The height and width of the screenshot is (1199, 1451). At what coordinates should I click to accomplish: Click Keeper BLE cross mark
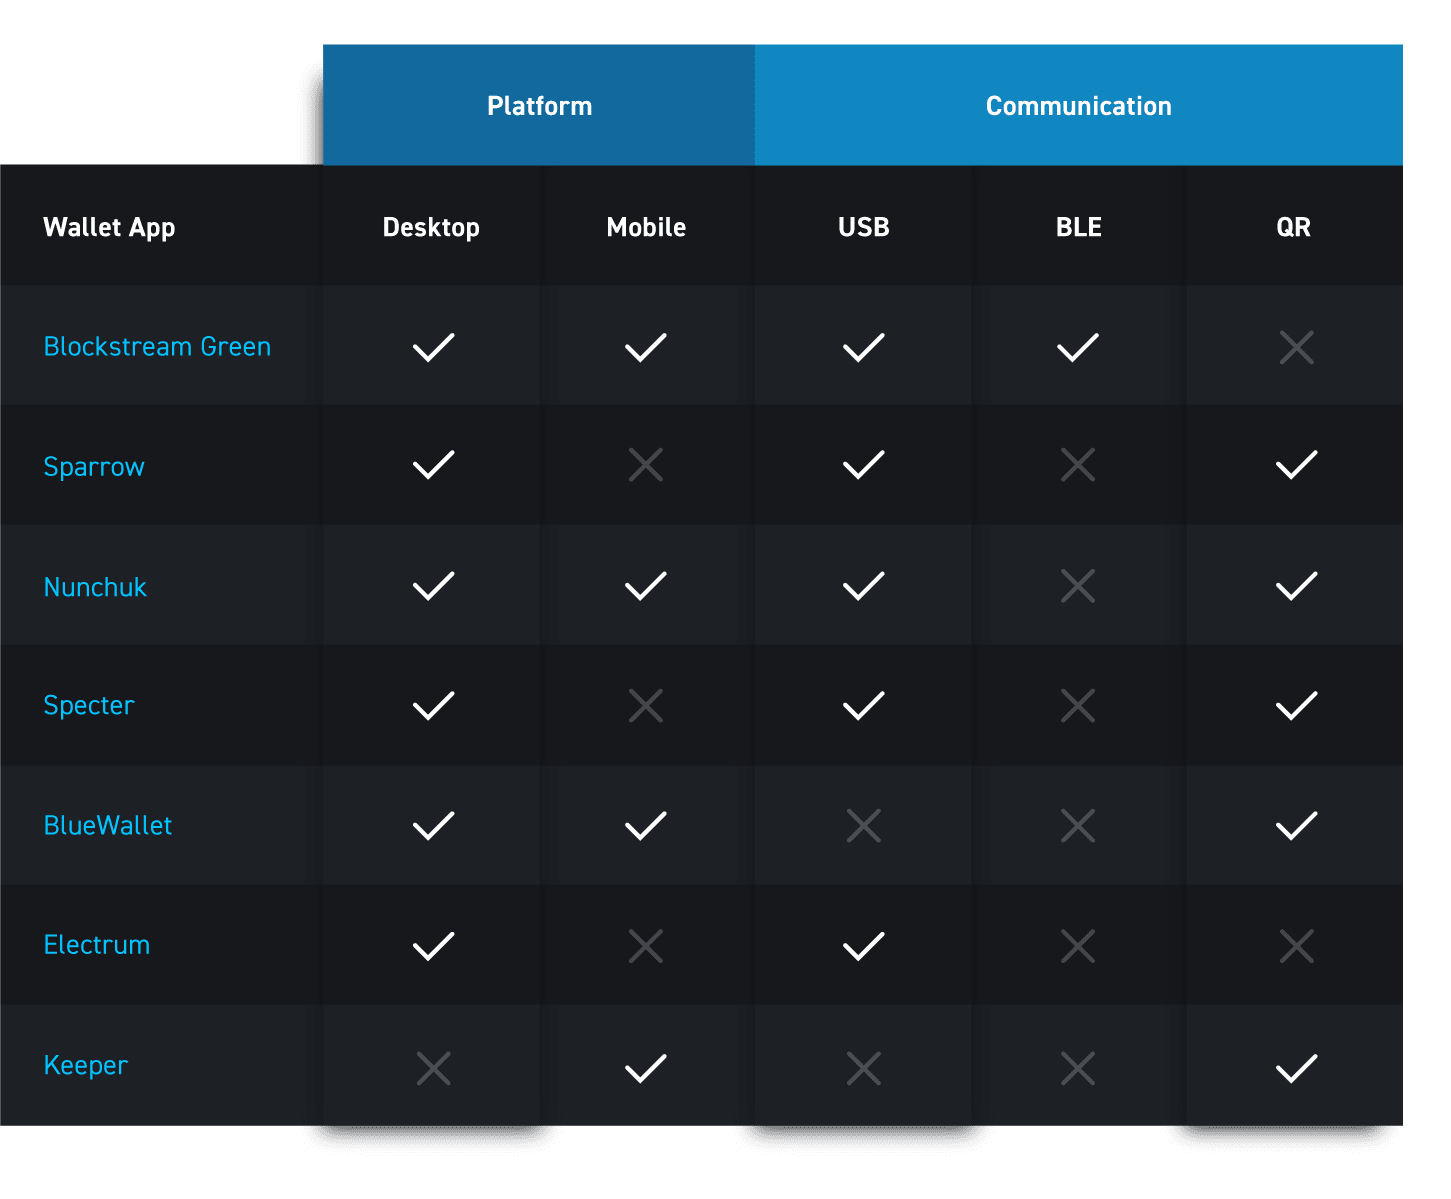pyautogui.click(x=1078, y=1069)
